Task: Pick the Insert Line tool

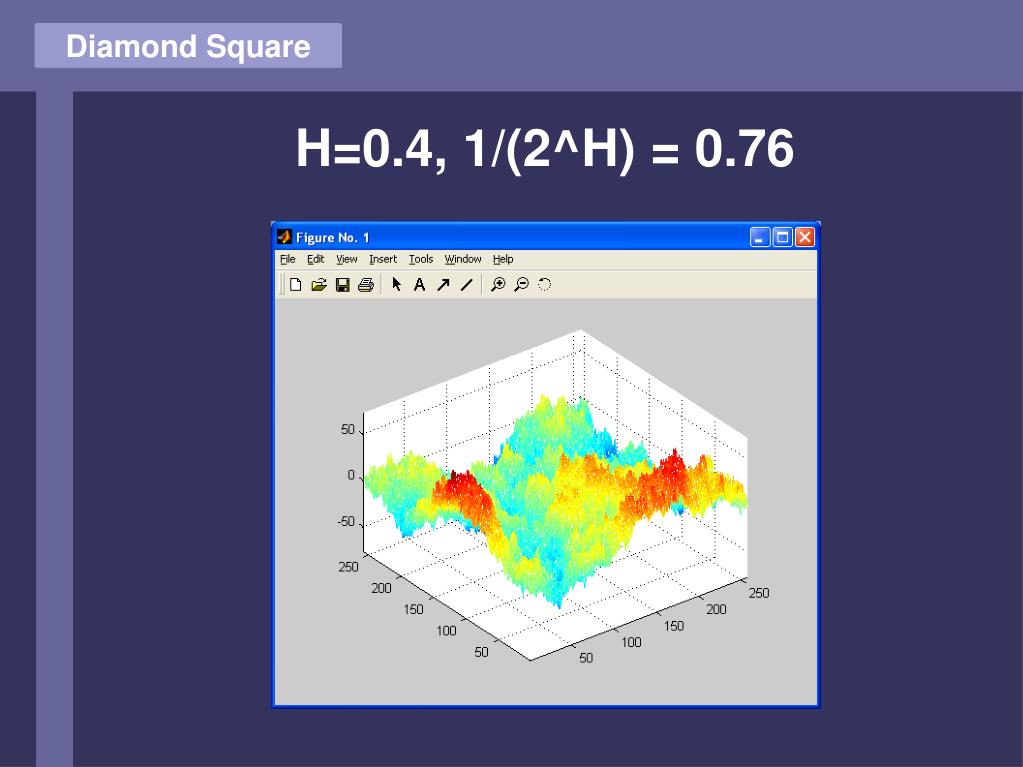Action: [x=466, y=284]
